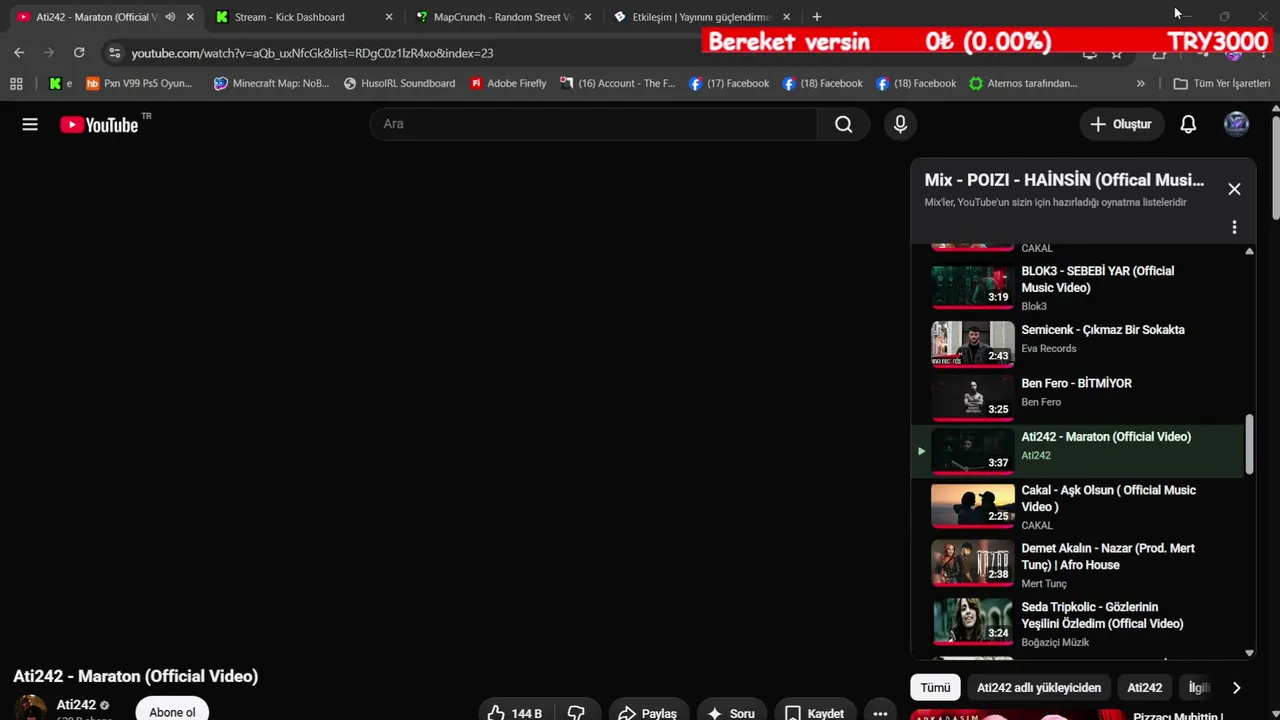Viewport: 1280px width, 720px height.
Task: Click the Ben Fero BİTMİYOR thumbnail
Action: tap(973, 398)
